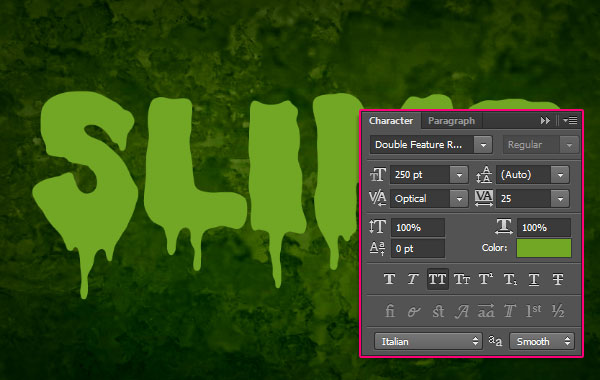Expand the font size dropdown arrow
This screenshot has width=600, height=380.
tap(459, 175)
